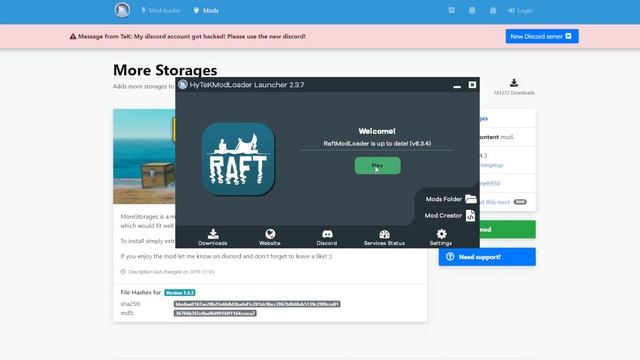The height and width of the screenshot is (360, 640).
Task: Click the green Play button in launcher
Action: pos(377,166)
